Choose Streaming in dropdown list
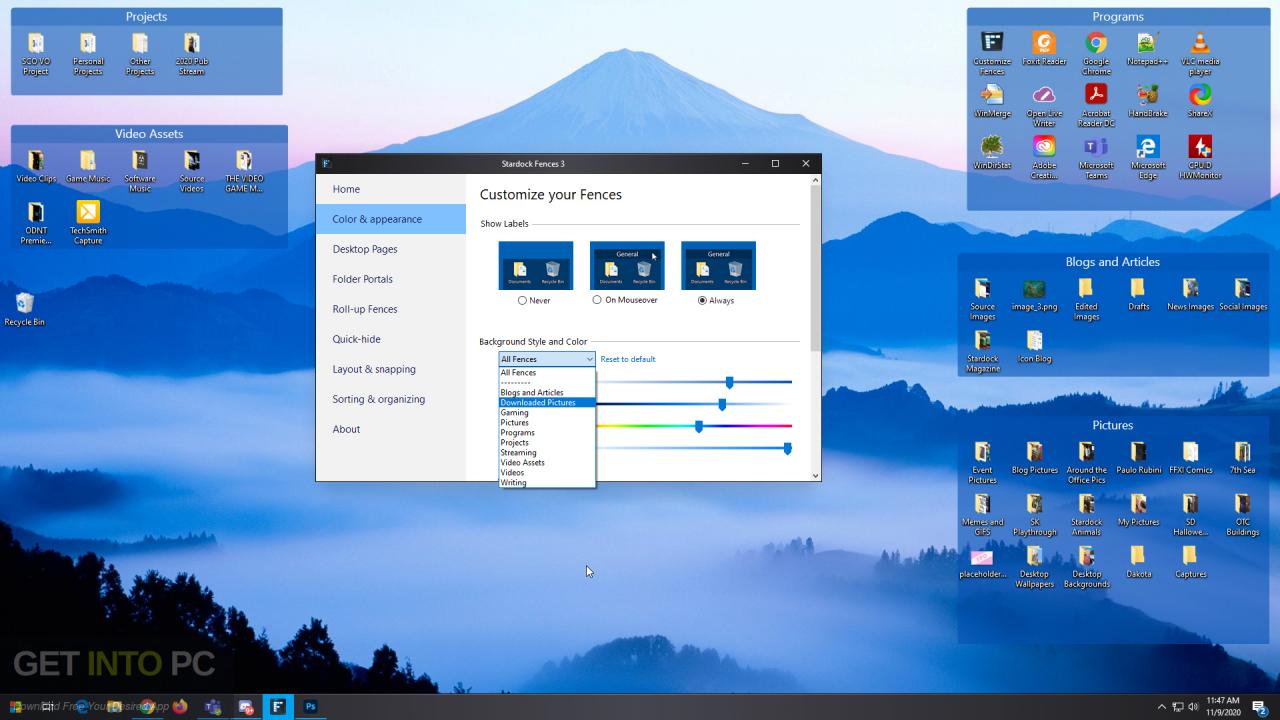The image size is (1280, 720). [x=547, y=452]
